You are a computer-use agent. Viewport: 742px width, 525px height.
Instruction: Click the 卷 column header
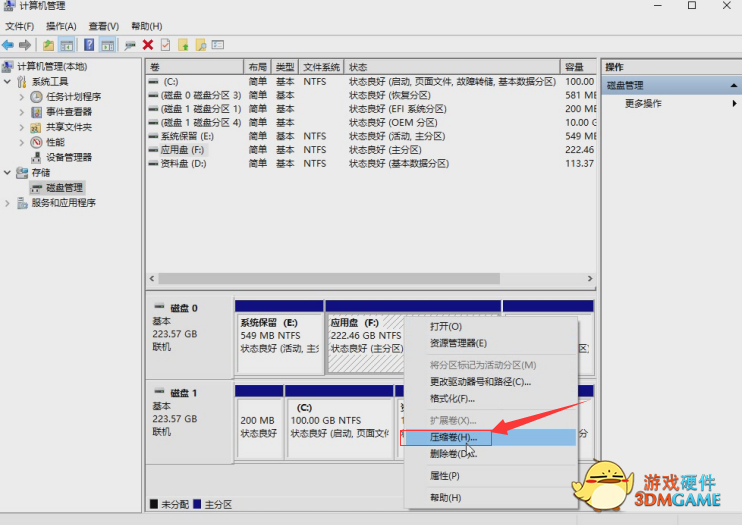[194, 67]
